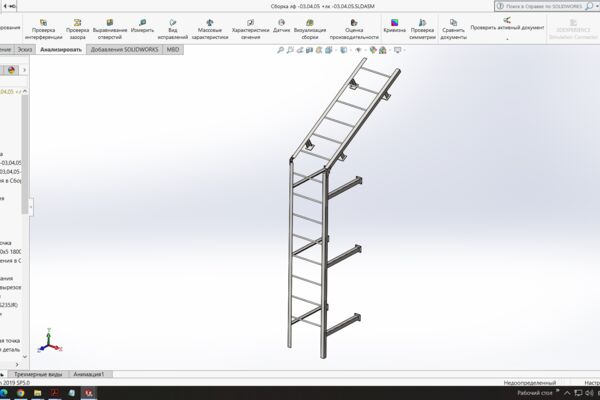The height and width of the screenshot is (400, 600).
Task: Click Dynamic Annotation Views icon in heads-up toolbar
Action: pyautogui.click(x=319, y=50)
